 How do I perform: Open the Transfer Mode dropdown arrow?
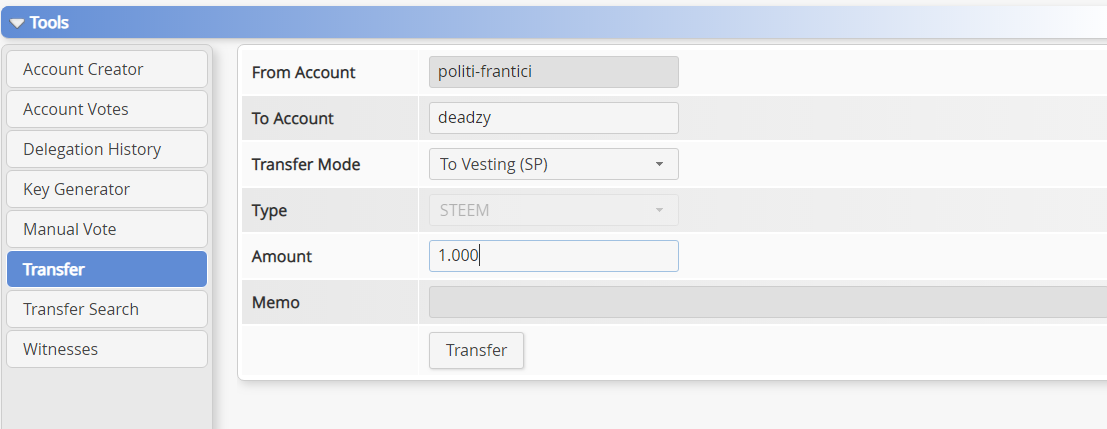pos(659,164)
